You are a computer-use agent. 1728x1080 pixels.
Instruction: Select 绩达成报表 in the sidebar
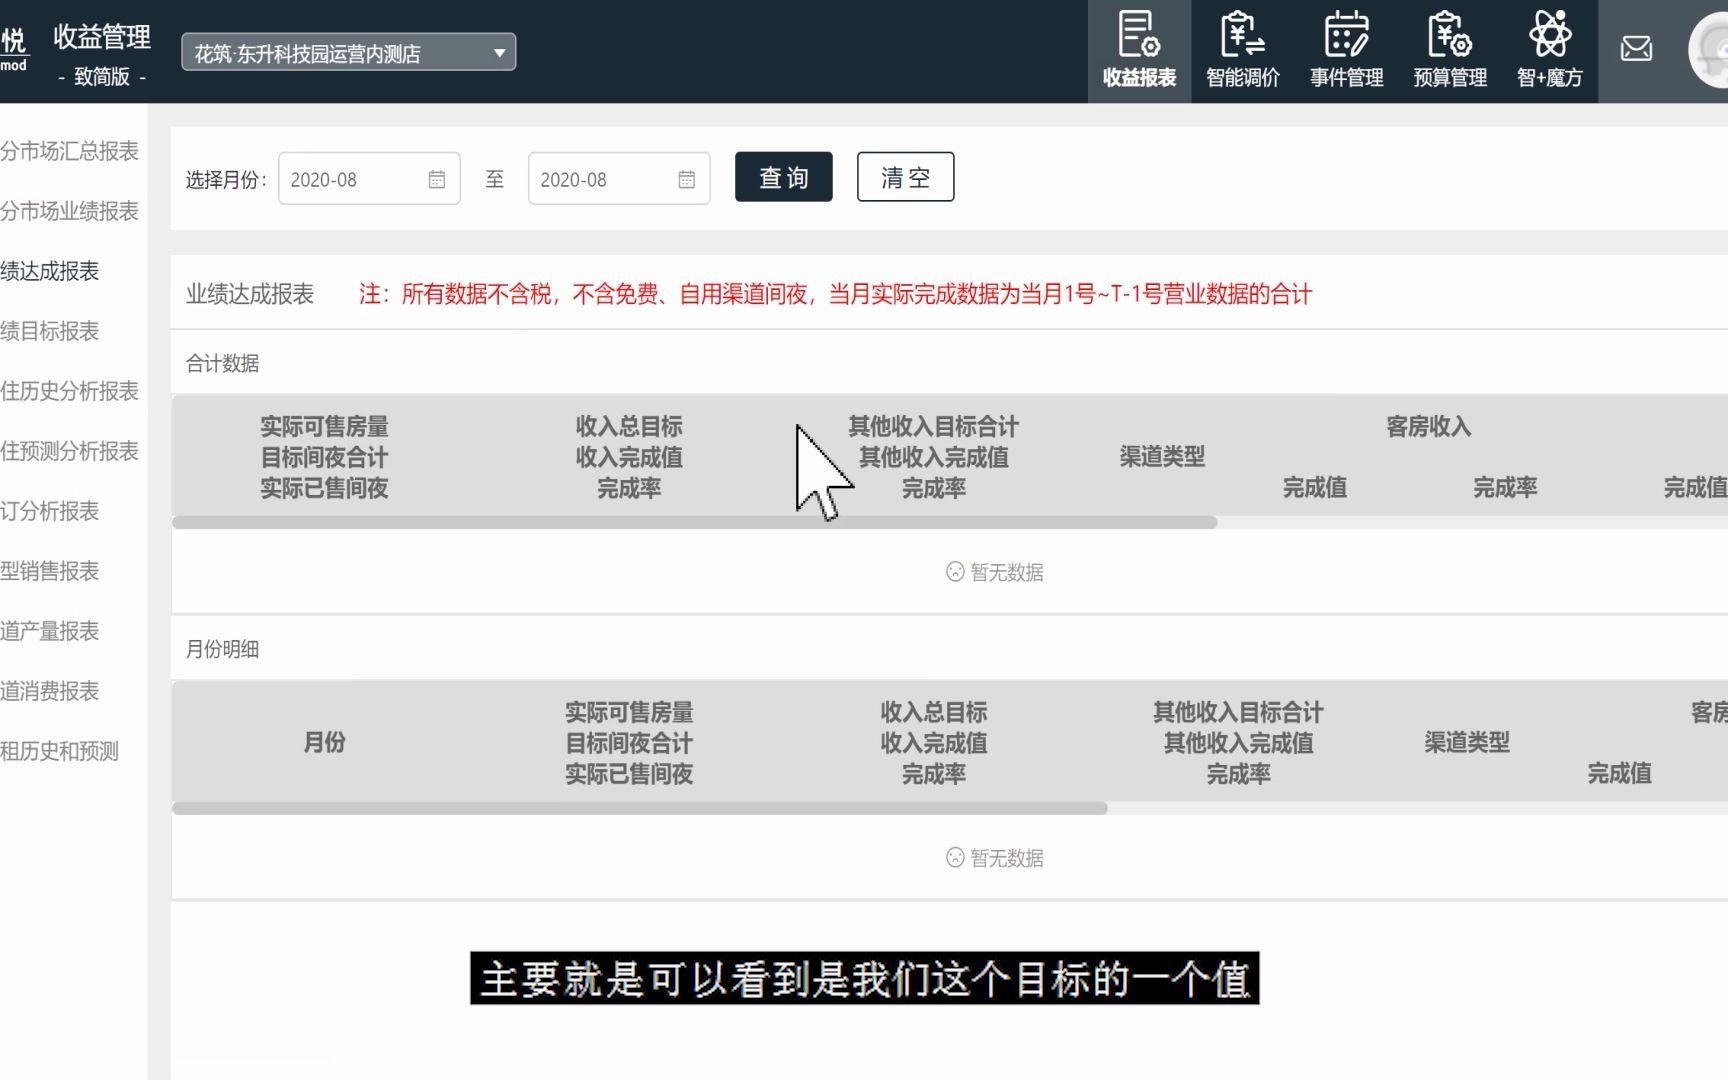49,271
